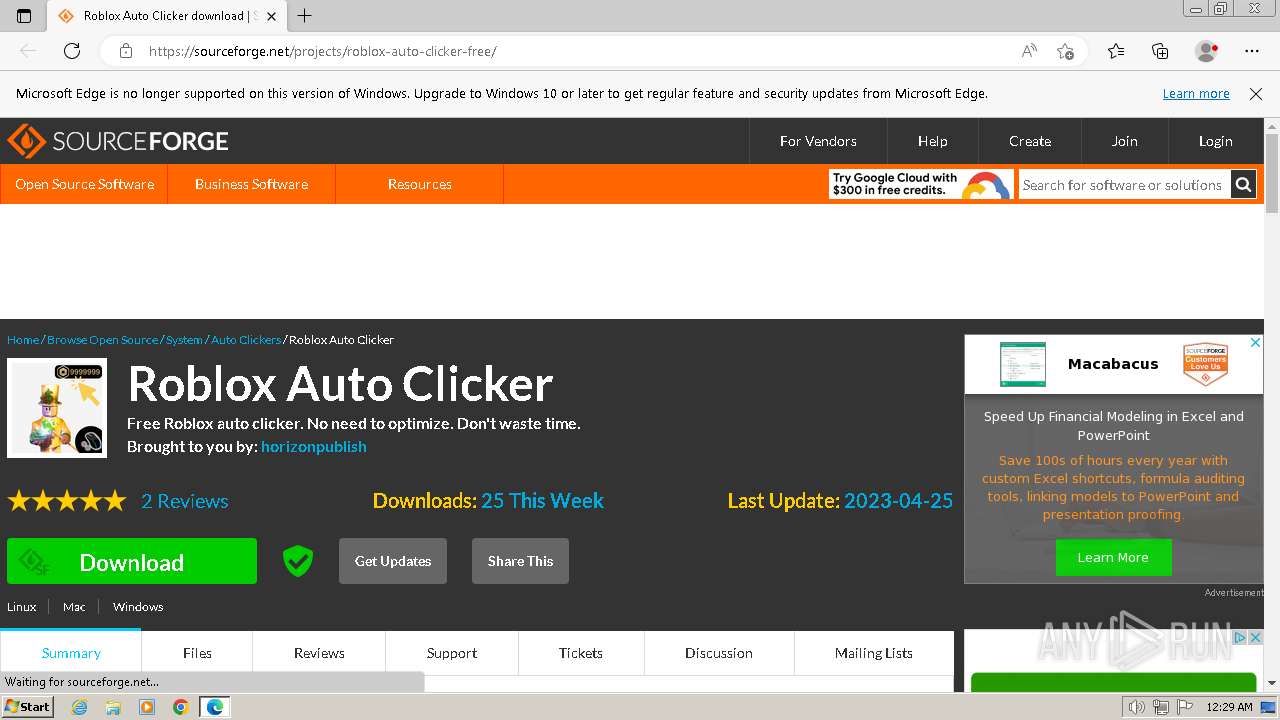This screenshot has width=1280, height=720.
Task: Click the Roblox Auto Clicker project thumbnail
Action: tap(57, 408)
